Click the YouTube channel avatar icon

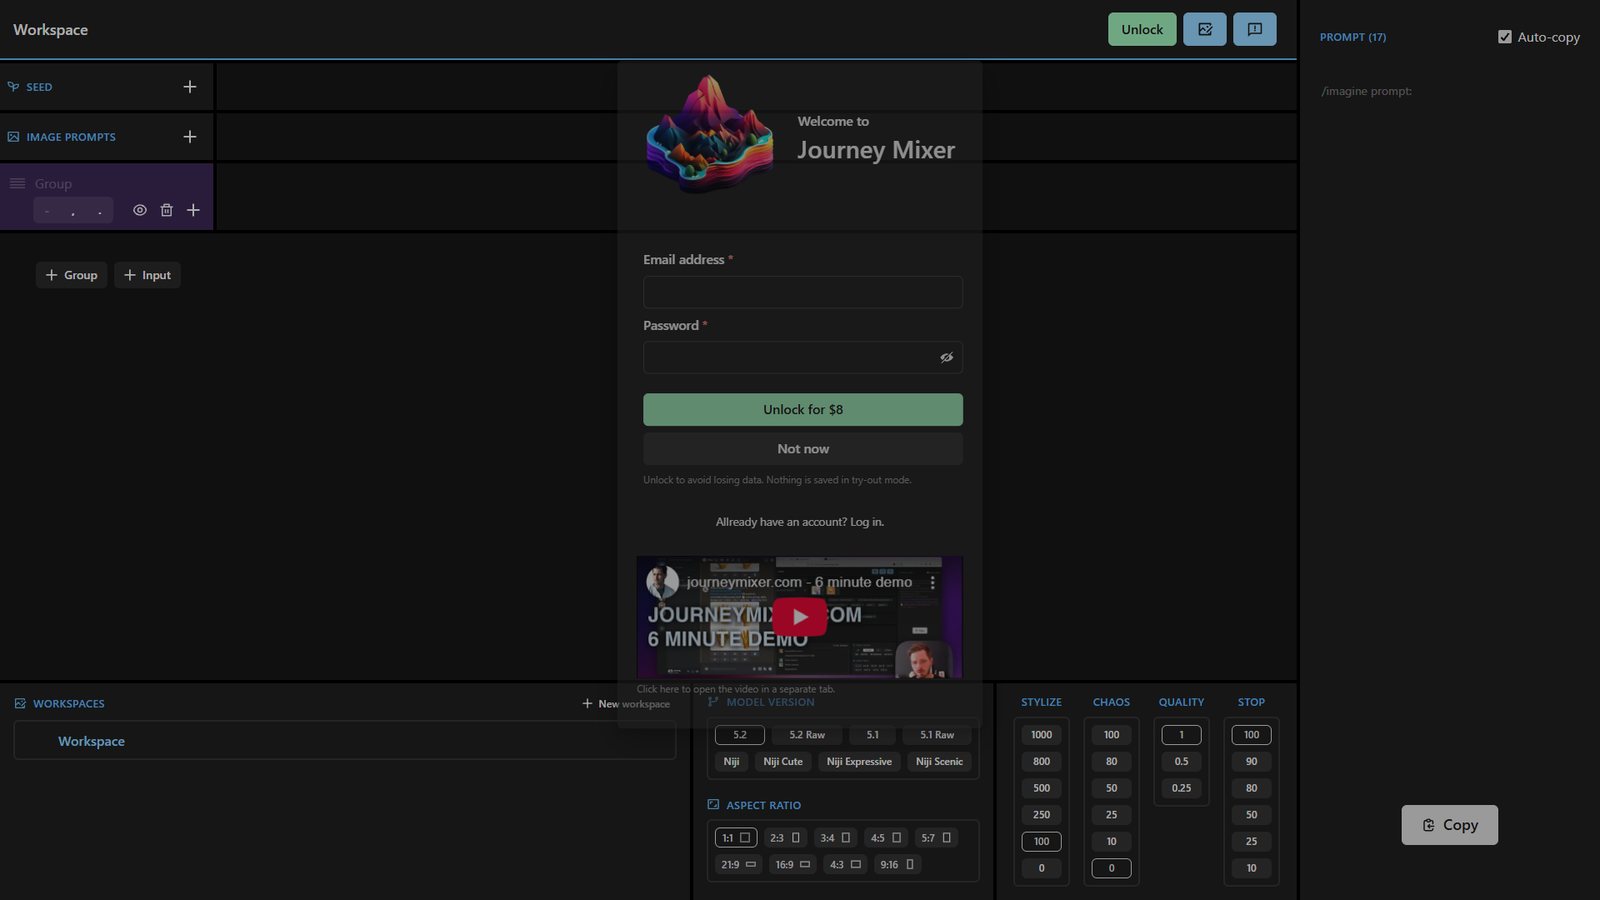pos(662,582)
